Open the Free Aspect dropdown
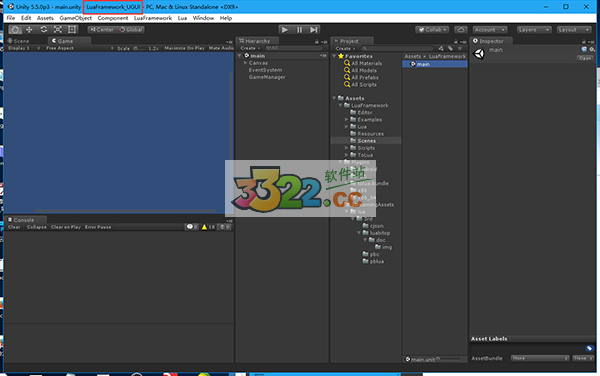Viewport: 600px width, 376px height. click(x=79, y=48)
